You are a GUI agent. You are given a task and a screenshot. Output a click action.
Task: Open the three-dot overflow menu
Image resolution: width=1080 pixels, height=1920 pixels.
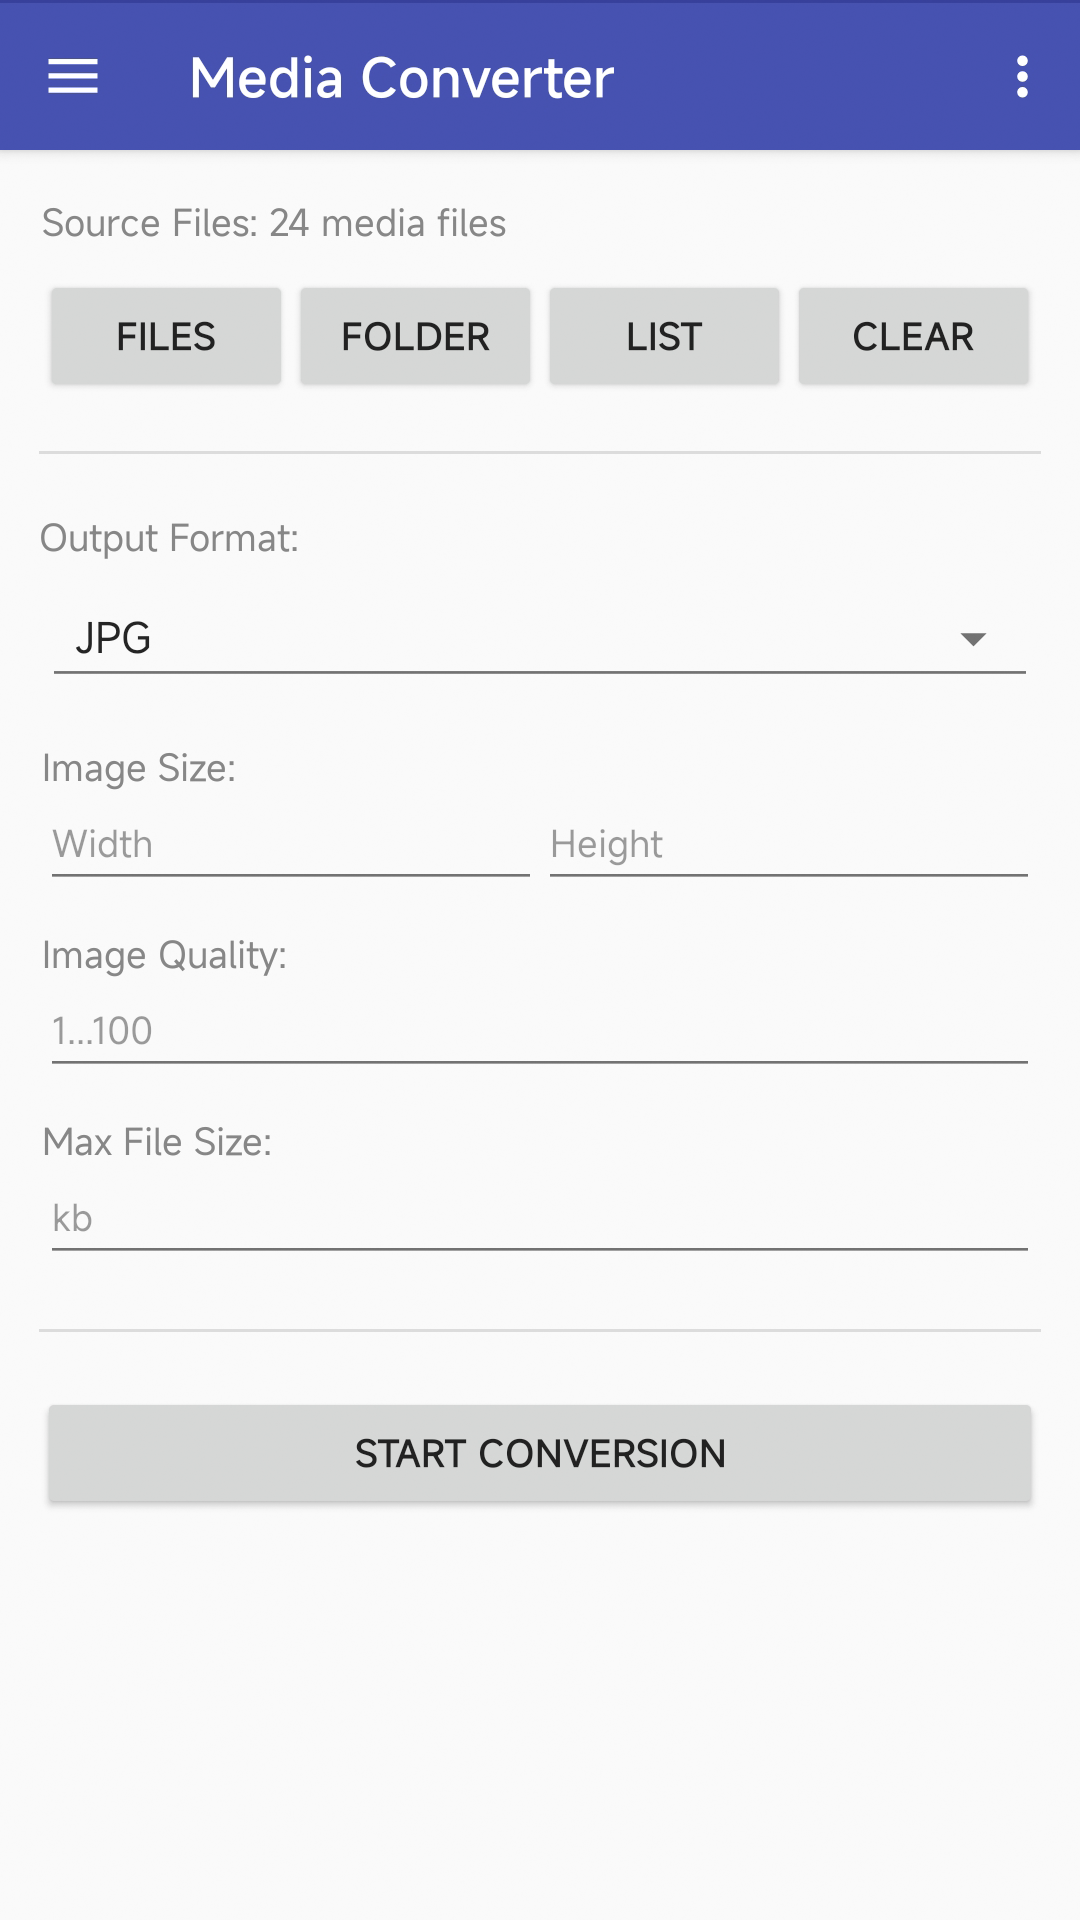1022,77
